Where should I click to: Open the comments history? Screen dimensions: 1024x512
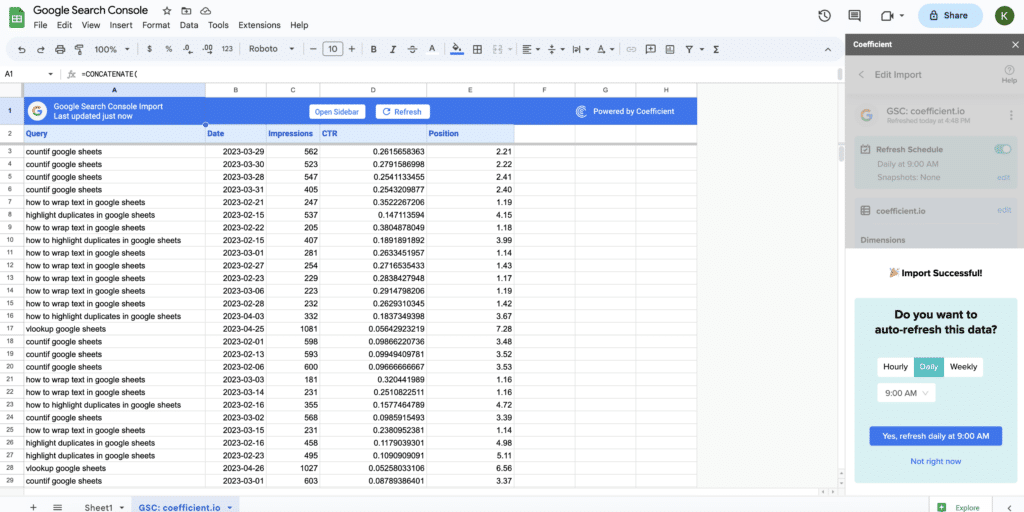[x=854, y=16]
